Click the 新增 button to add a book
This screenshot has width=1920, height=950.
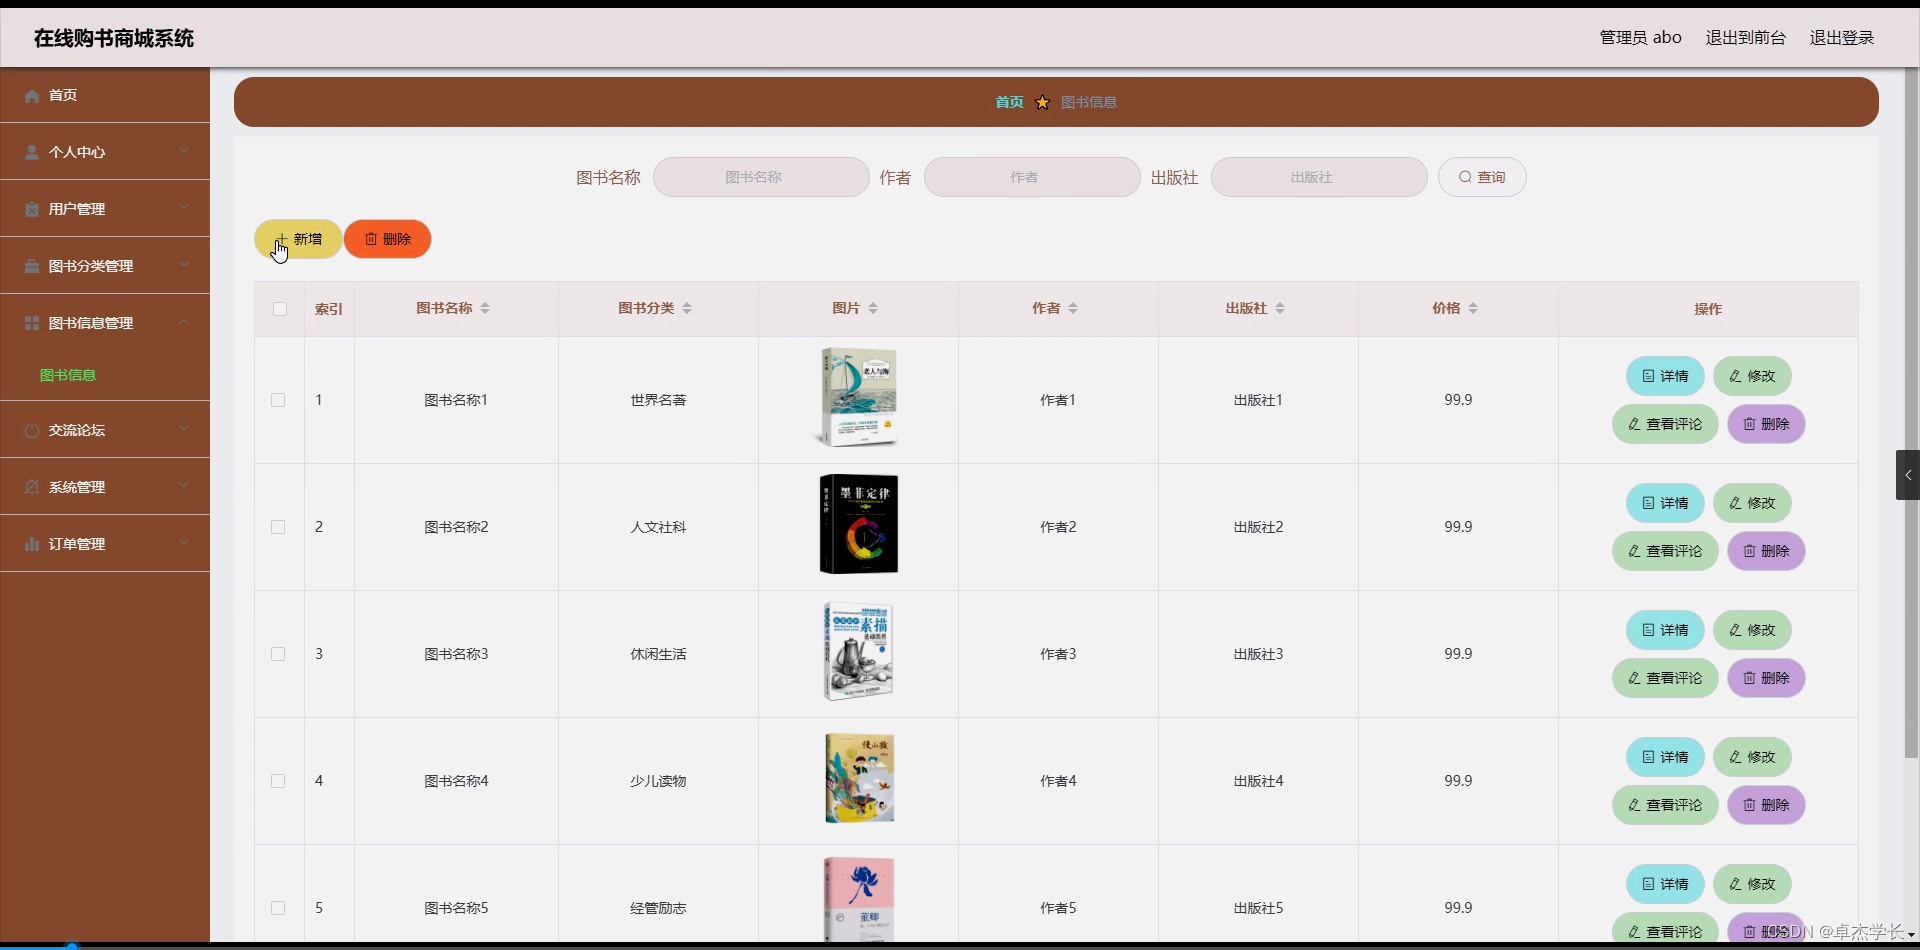click(297, 239)
